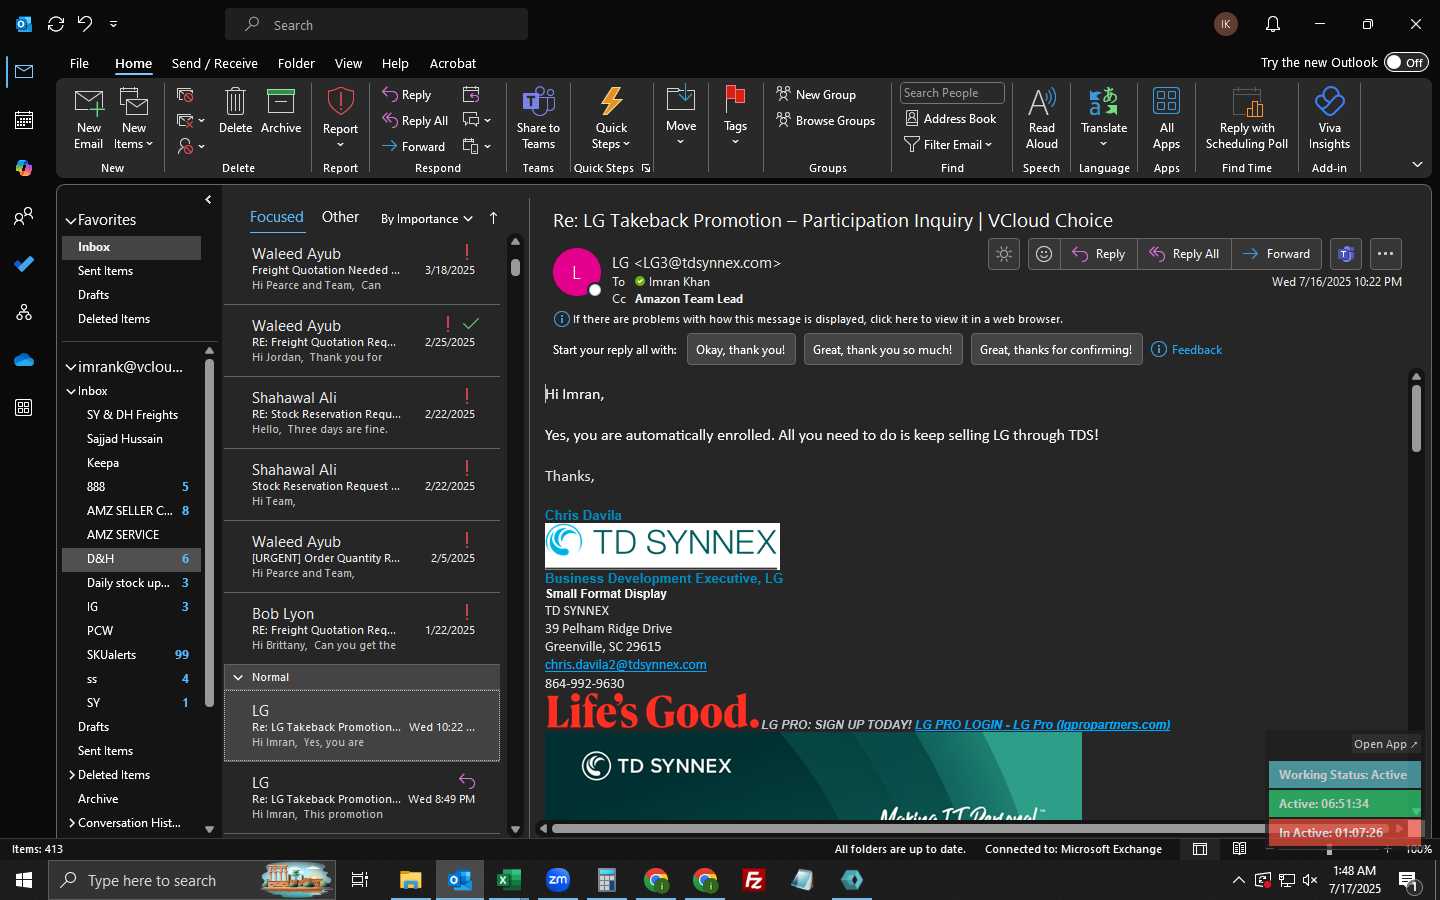Switch to Normal view in status bar
The image size is (1440, 900).
(1200, 849)
